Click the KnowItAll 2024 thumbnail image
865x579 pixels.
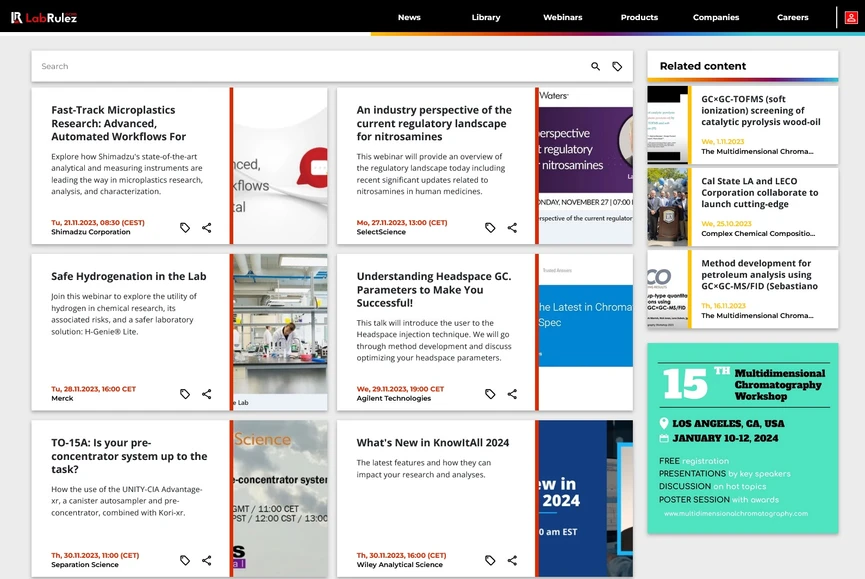click(585, 498)
